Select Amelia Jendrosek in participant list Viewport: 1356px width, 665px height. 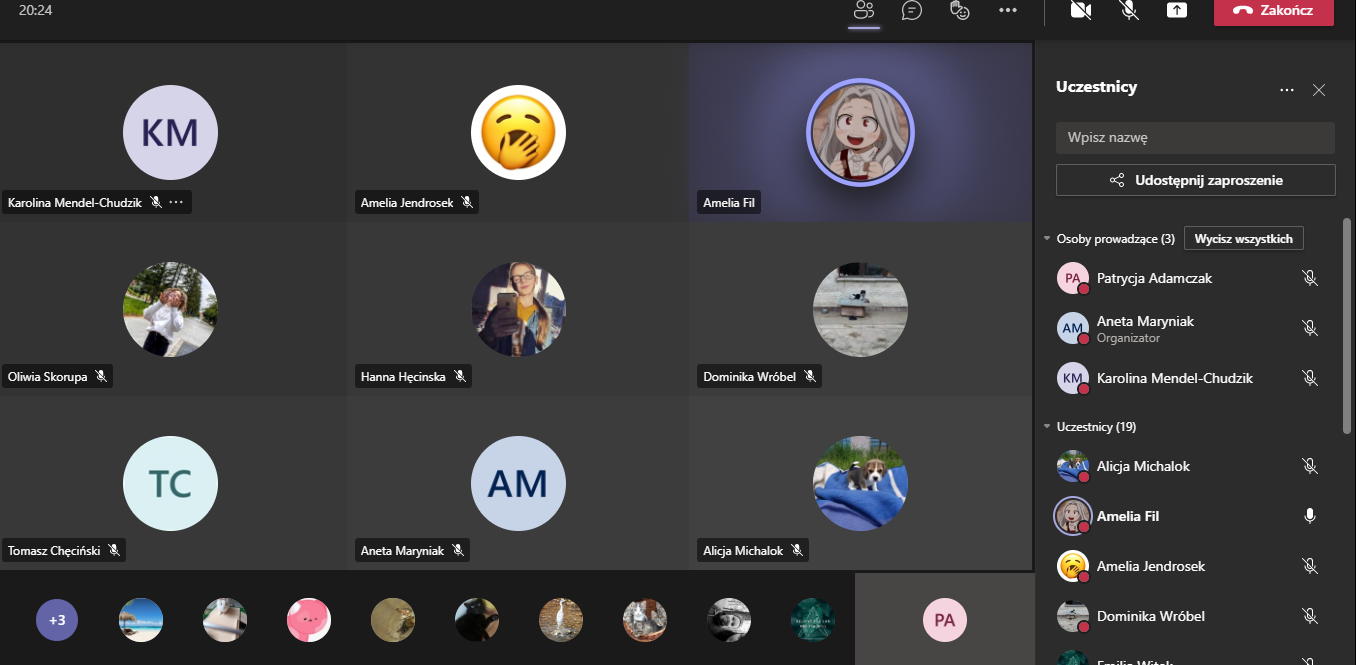[x=1190, y=566]
